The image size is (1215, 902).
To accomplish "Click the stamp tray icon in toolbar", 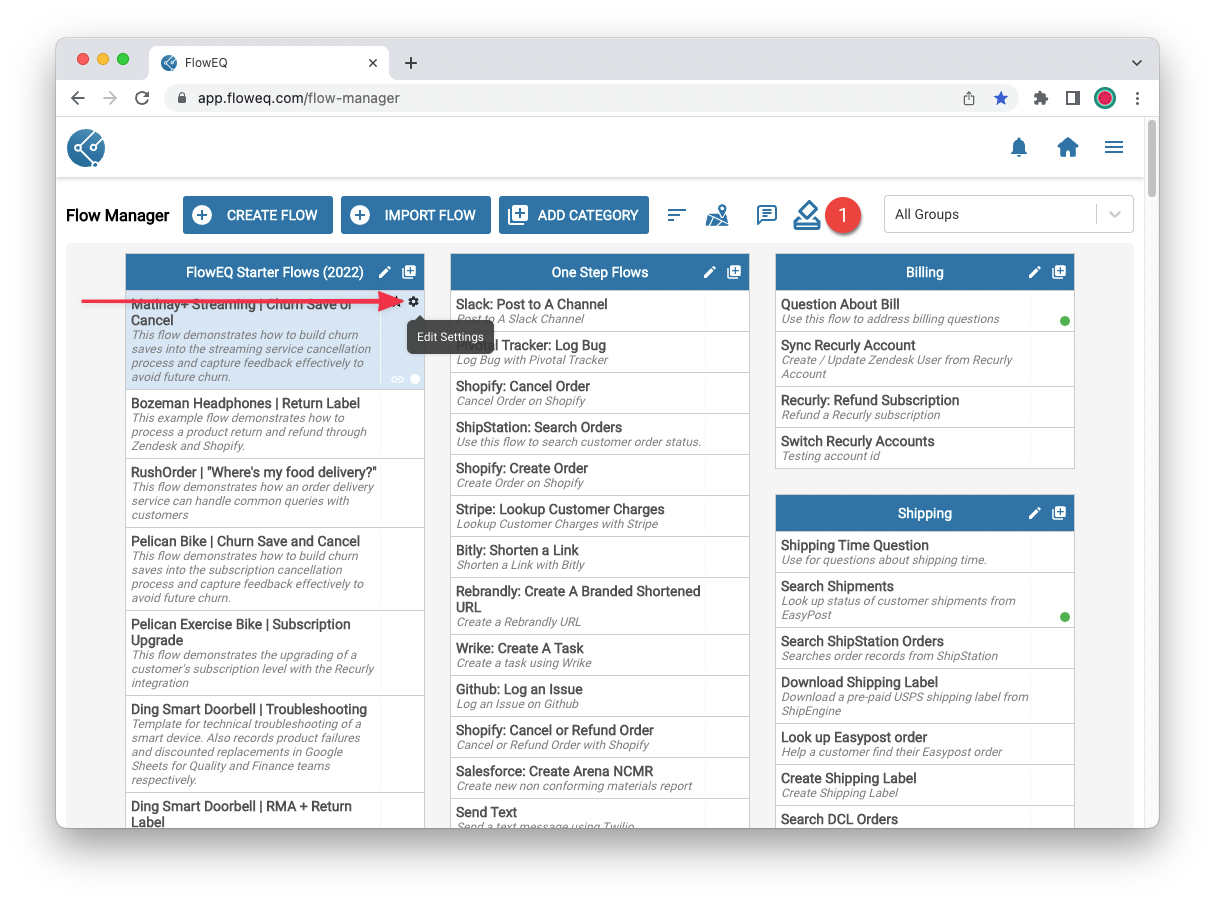I will 807,215.
